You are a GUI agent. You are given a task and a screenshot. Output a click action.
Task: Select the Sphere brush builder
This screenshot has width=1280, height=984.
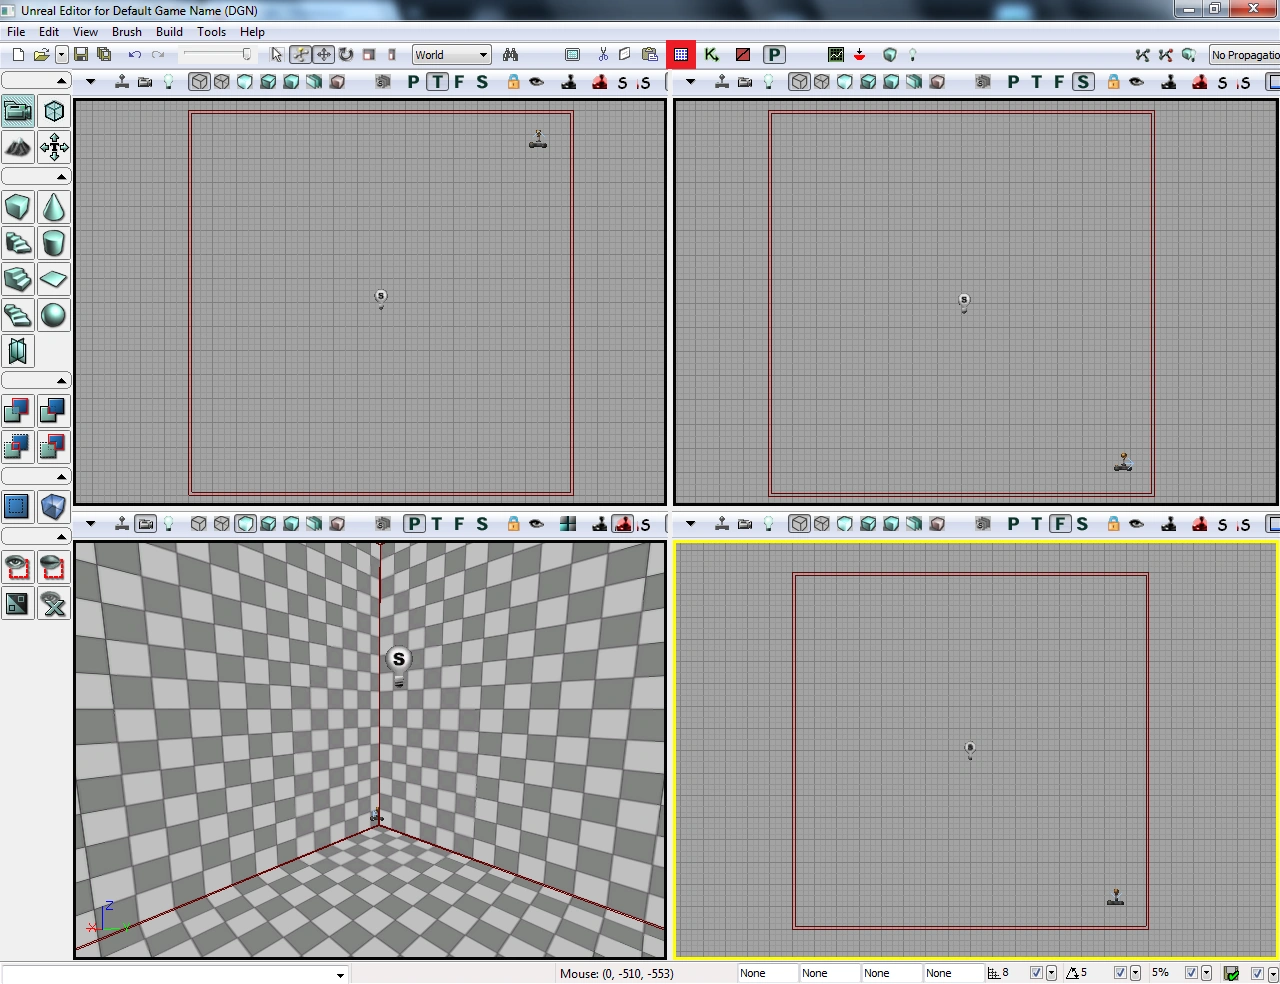coord(54,316)
